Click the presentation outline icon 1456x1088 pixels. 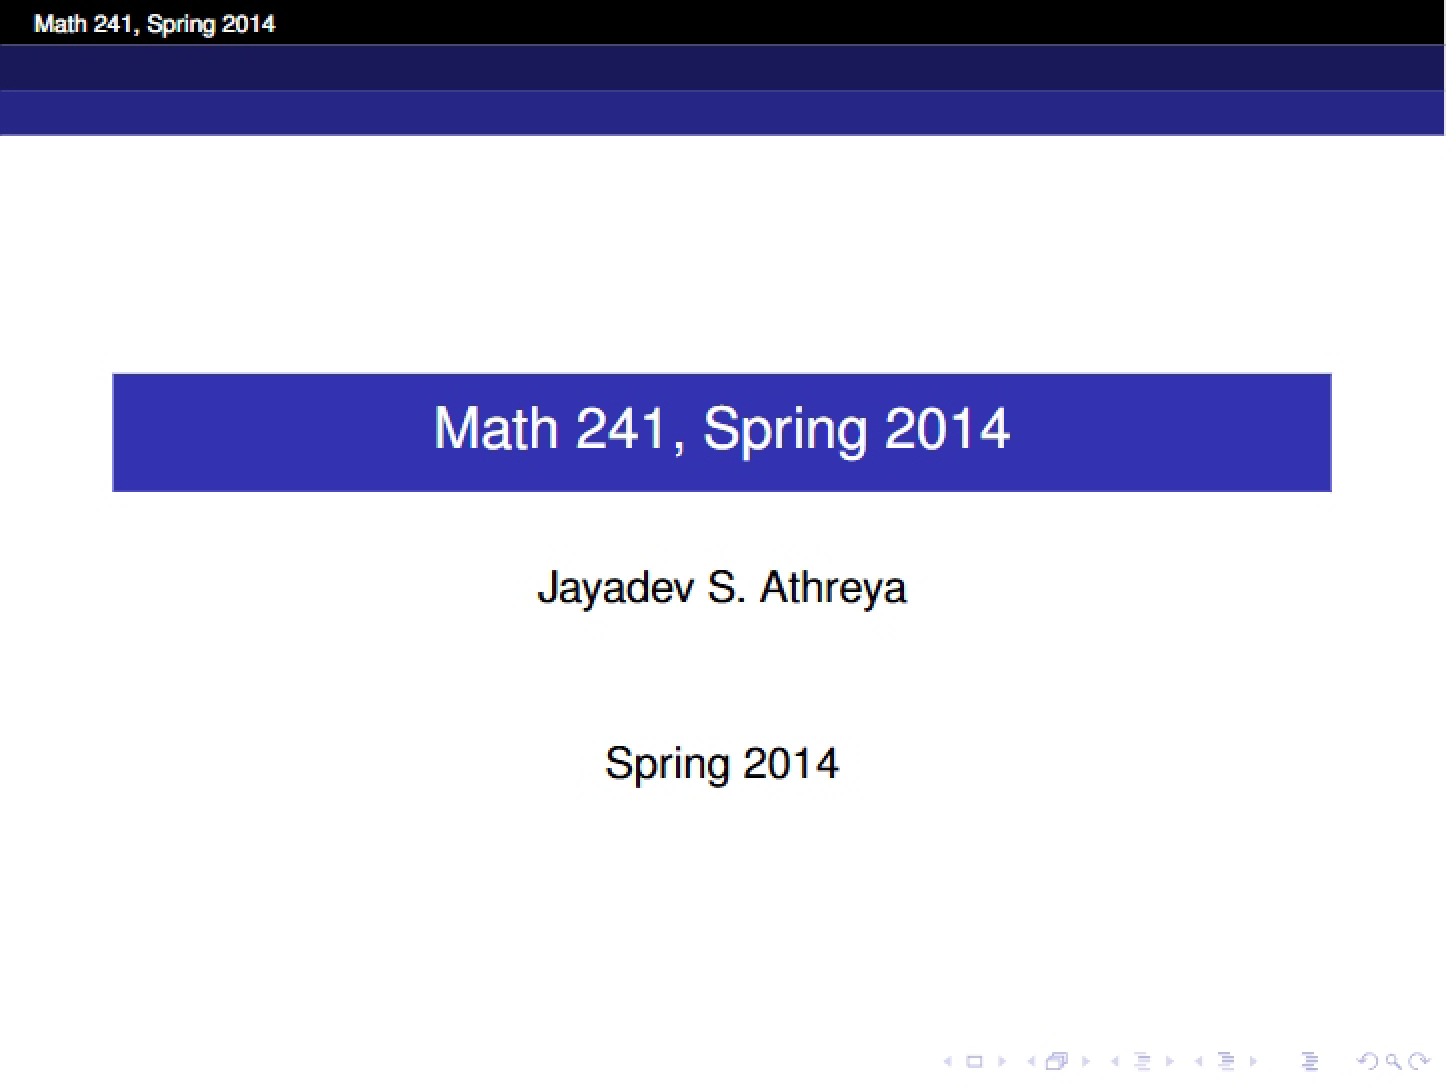(1310, 1062)
